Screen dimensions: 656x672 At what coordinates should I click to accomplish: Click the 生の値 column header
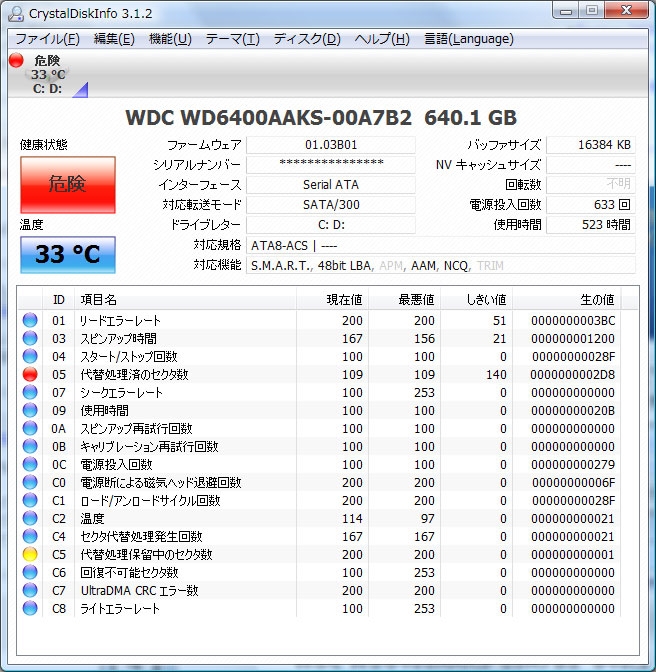tap(566, 300)
